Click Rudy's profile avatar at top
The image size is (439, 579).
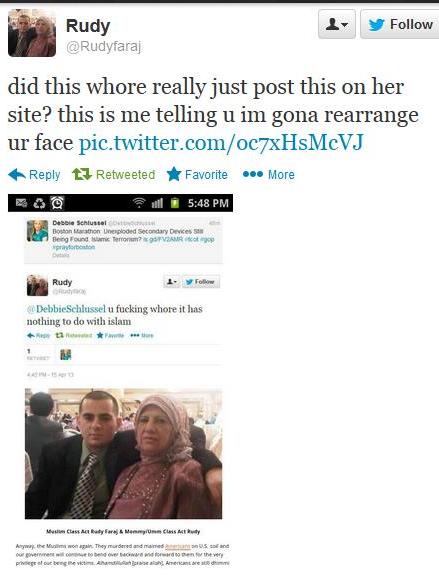pos(32,33)
